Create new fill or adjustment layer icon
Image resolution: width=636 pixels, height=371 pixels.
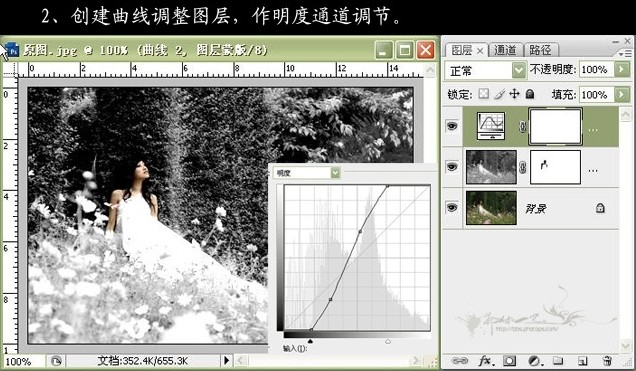click(535, 360)
